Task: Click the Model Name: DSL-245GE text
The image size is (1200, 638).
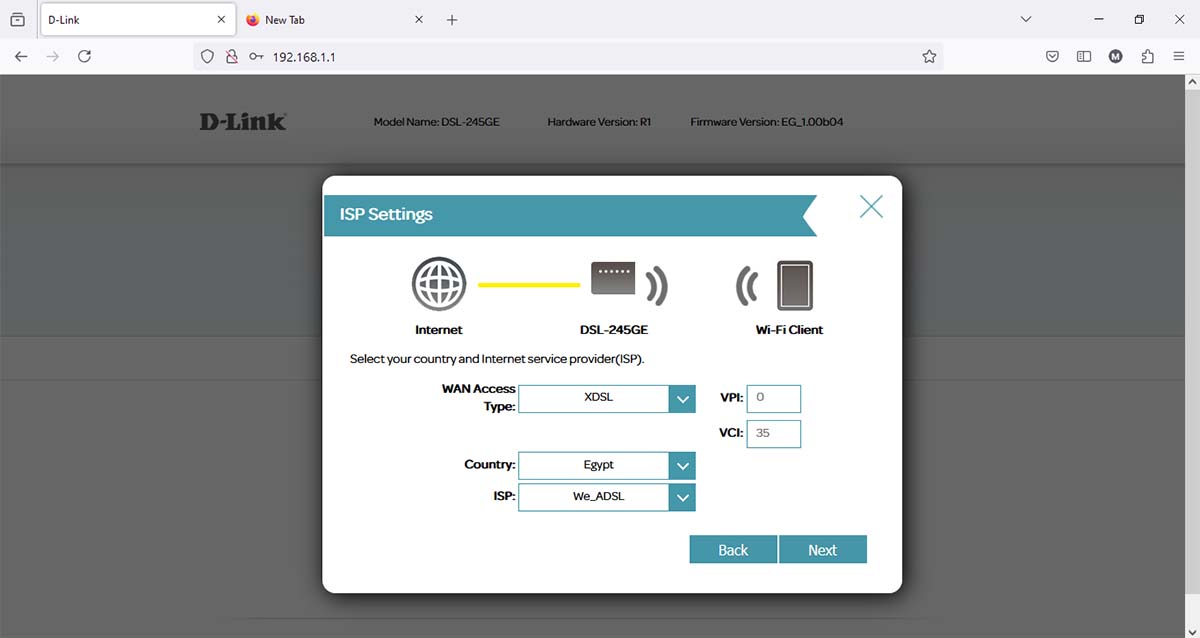Action: tap(436, 122)
